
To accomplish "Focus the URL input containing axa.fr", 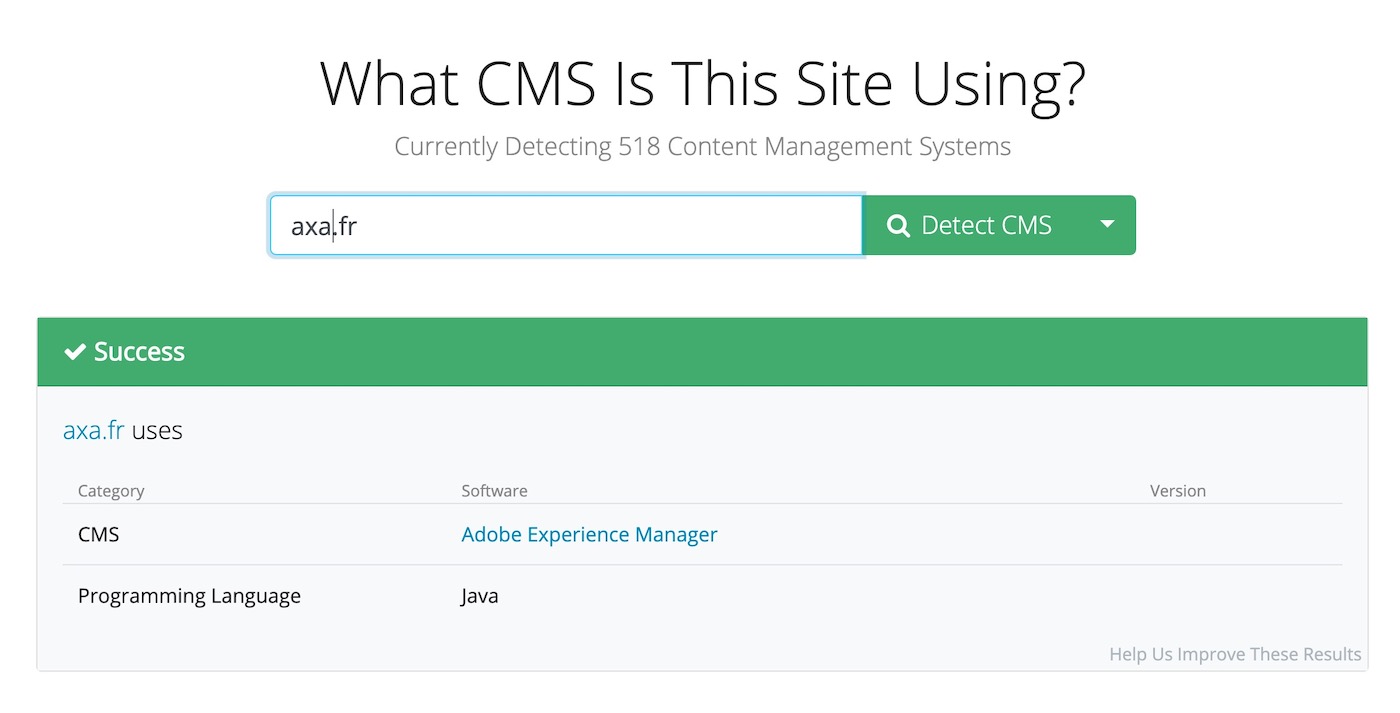I will pos(565,226).
